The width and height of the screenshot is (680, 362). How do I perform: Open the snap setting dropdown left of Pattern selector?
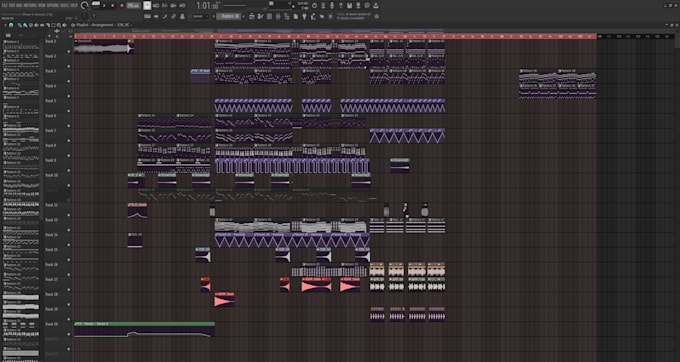[200, 16]
